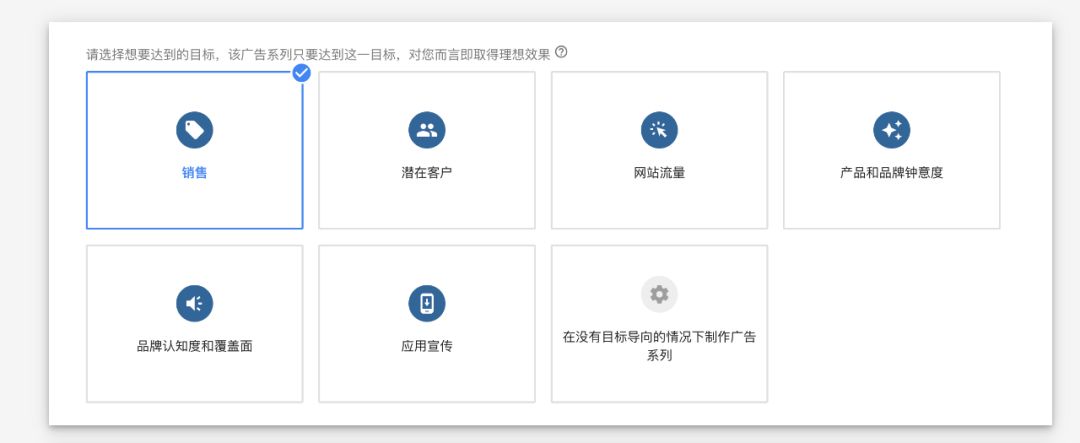The image size is (1080, 443).
Task: Select the 潜在客户 label
Action: tap(426, 173)
